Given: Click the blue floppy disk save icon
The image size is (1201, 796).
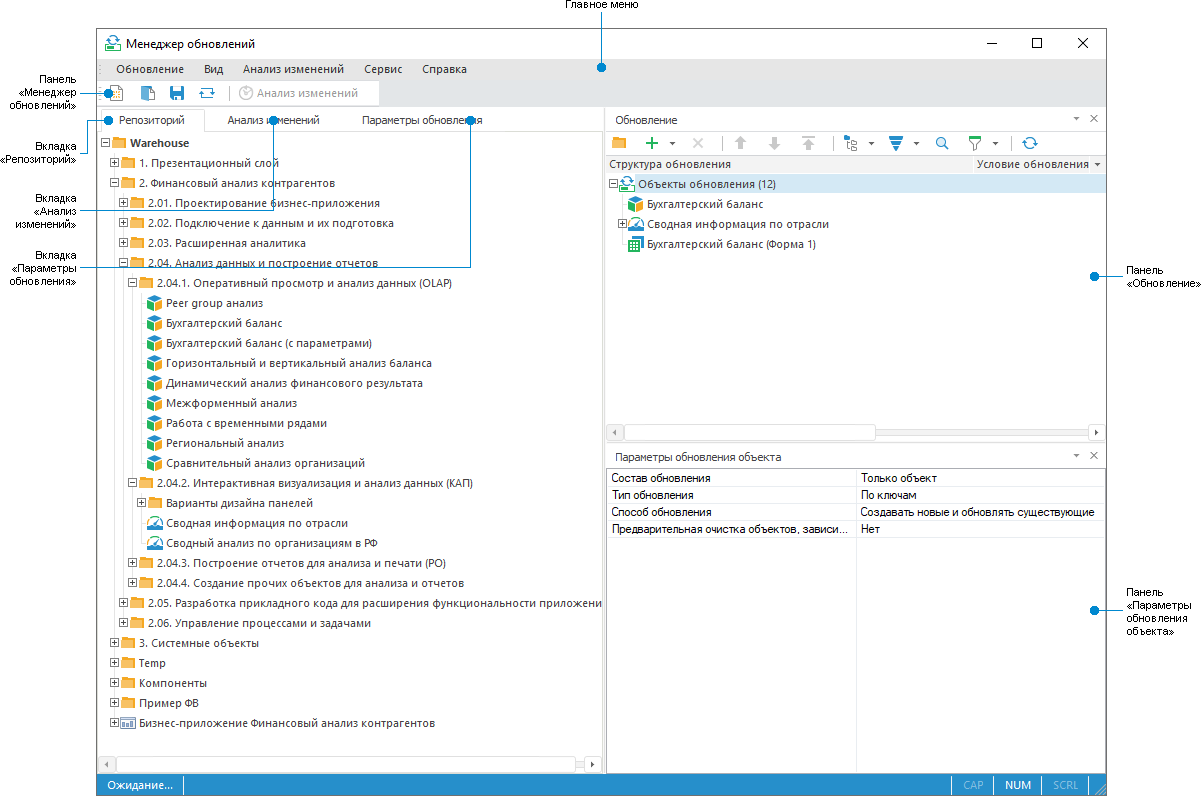Looking at the screenshot, I should (177, 93).
